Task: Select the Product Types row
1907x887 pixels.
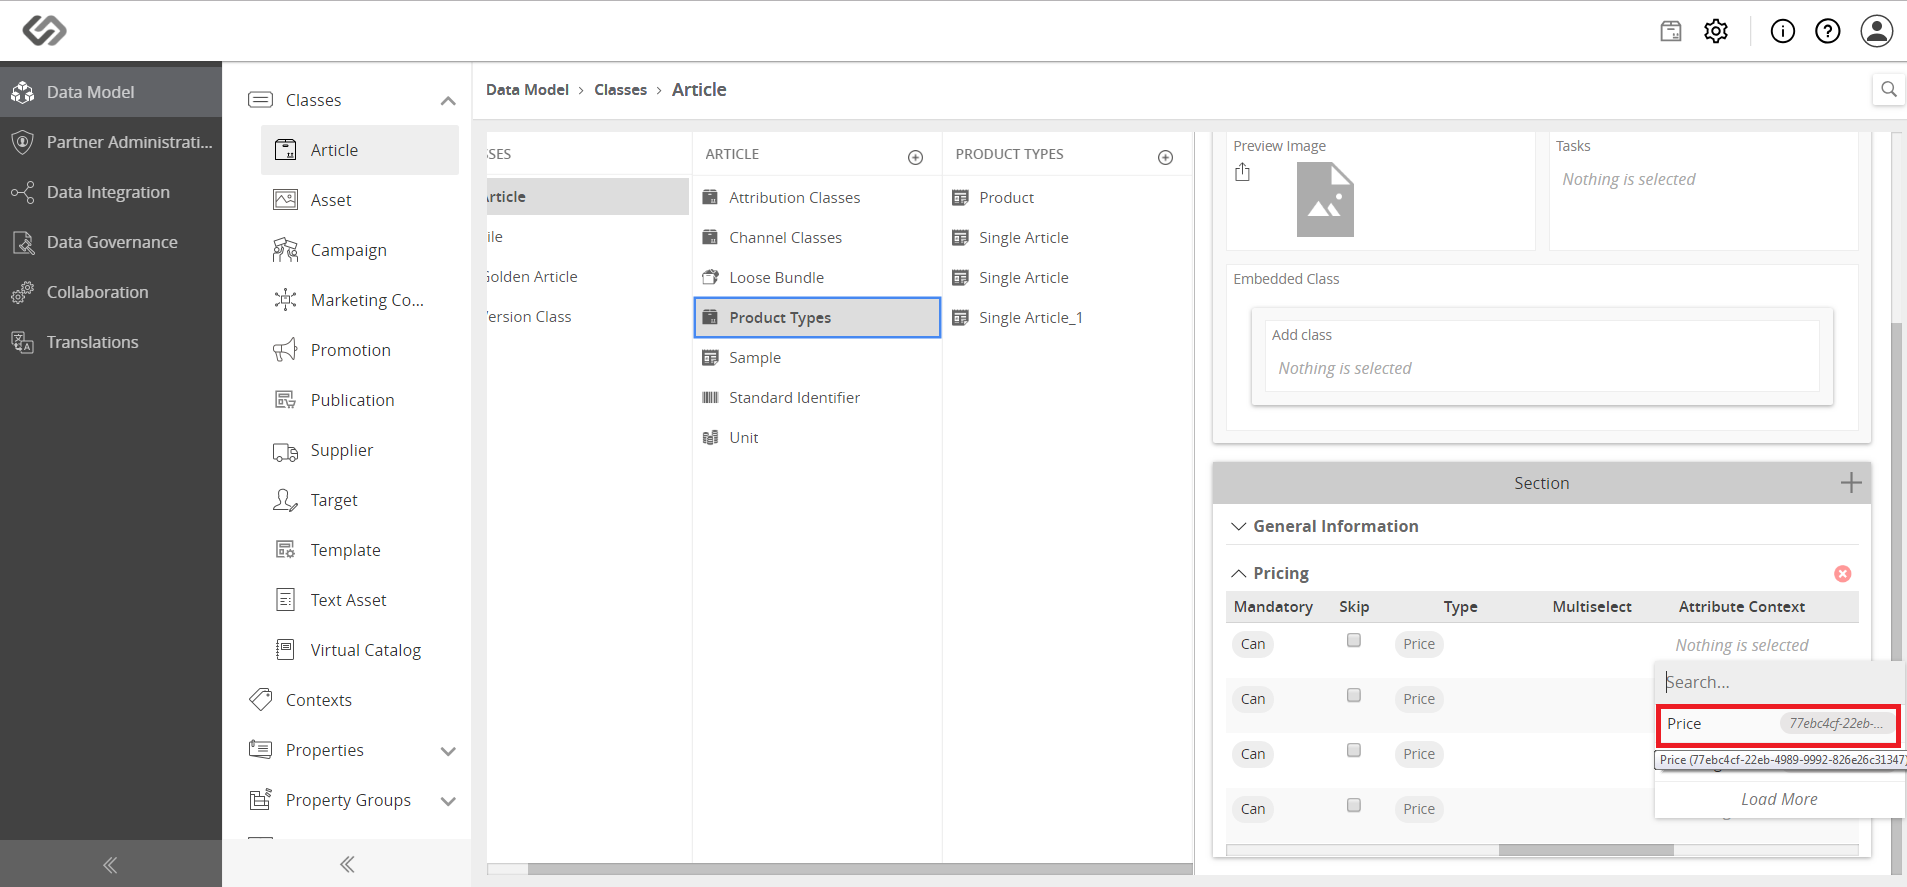Action: point(817,318)
